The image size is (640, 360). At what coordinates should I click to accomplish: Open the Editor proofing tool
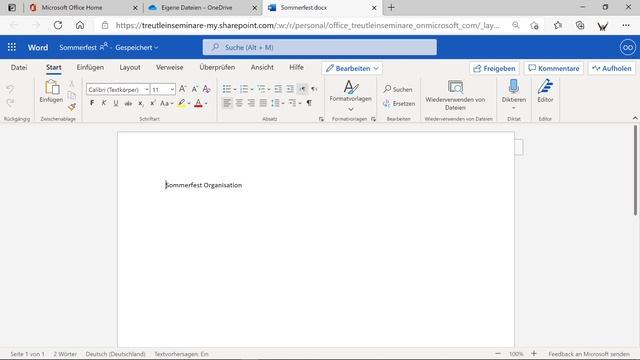(x=545, y=91)
